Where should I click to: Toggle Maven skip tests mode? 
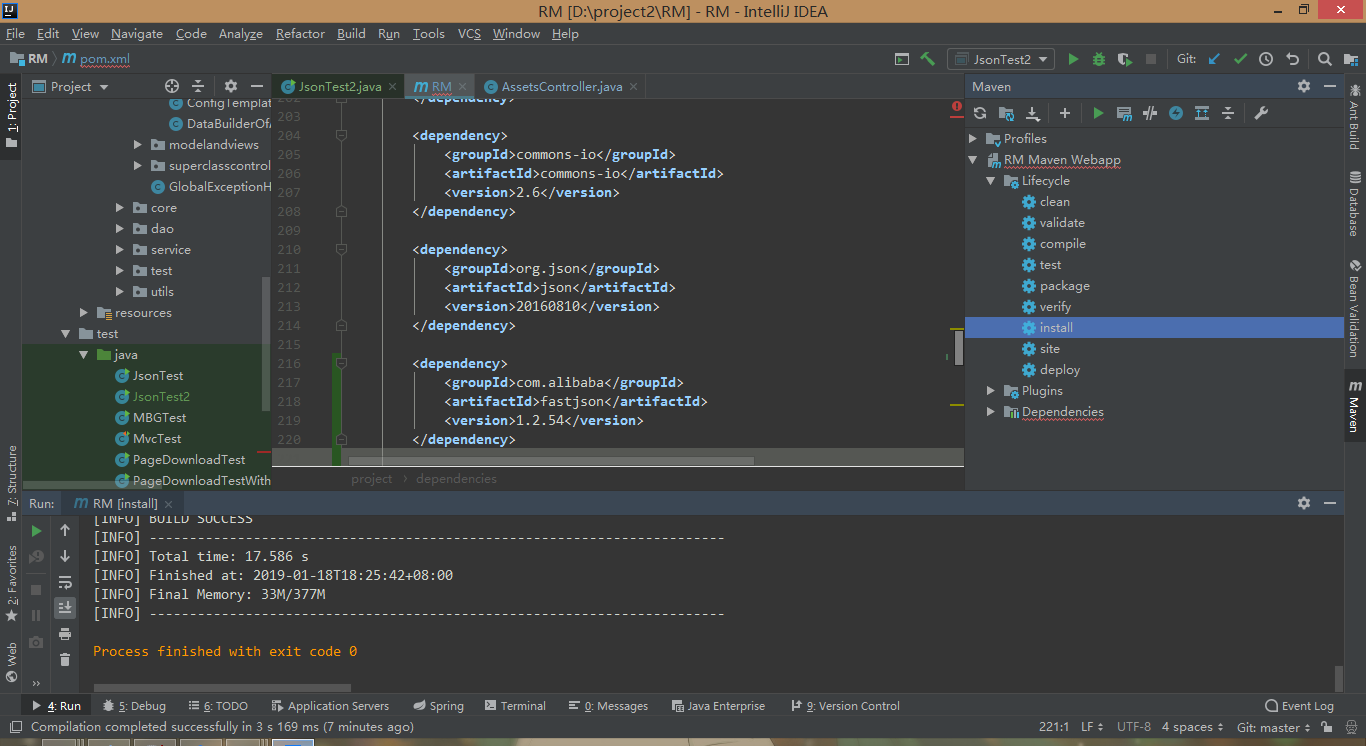pos(1176,113)
